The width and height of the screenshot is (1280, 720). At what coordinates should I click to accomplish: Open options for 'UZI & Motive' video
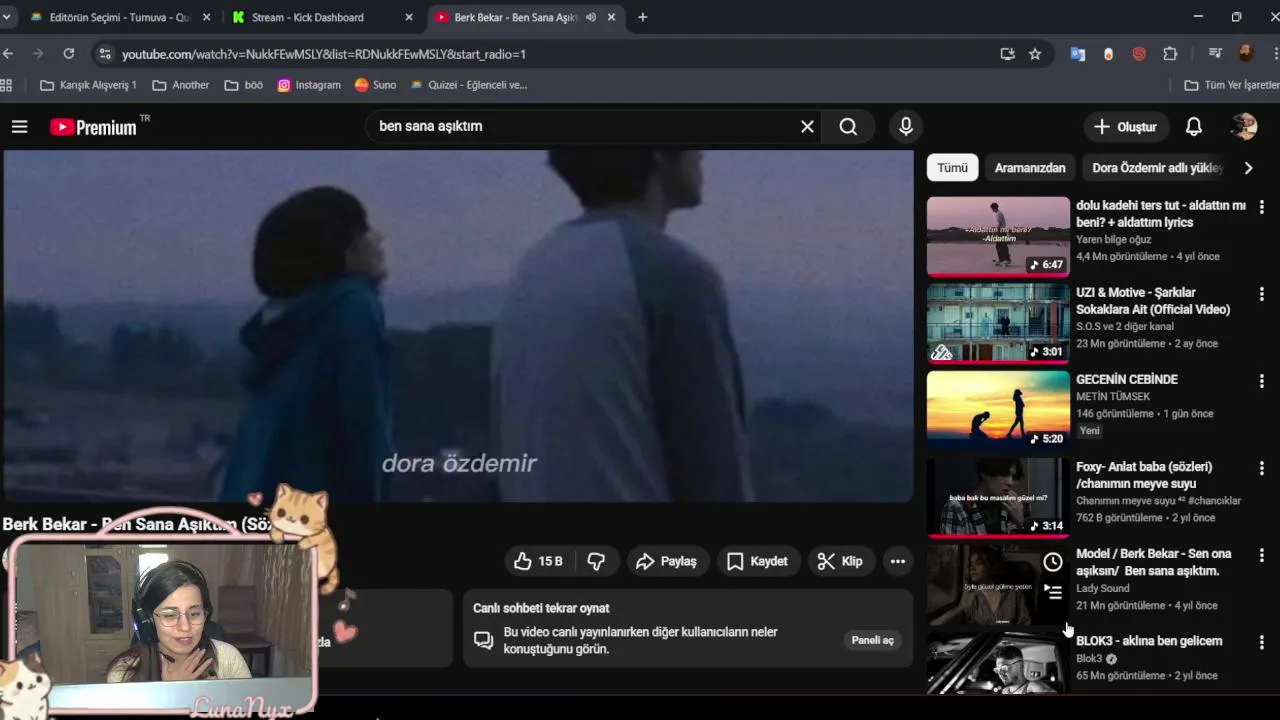[1261, 294]
